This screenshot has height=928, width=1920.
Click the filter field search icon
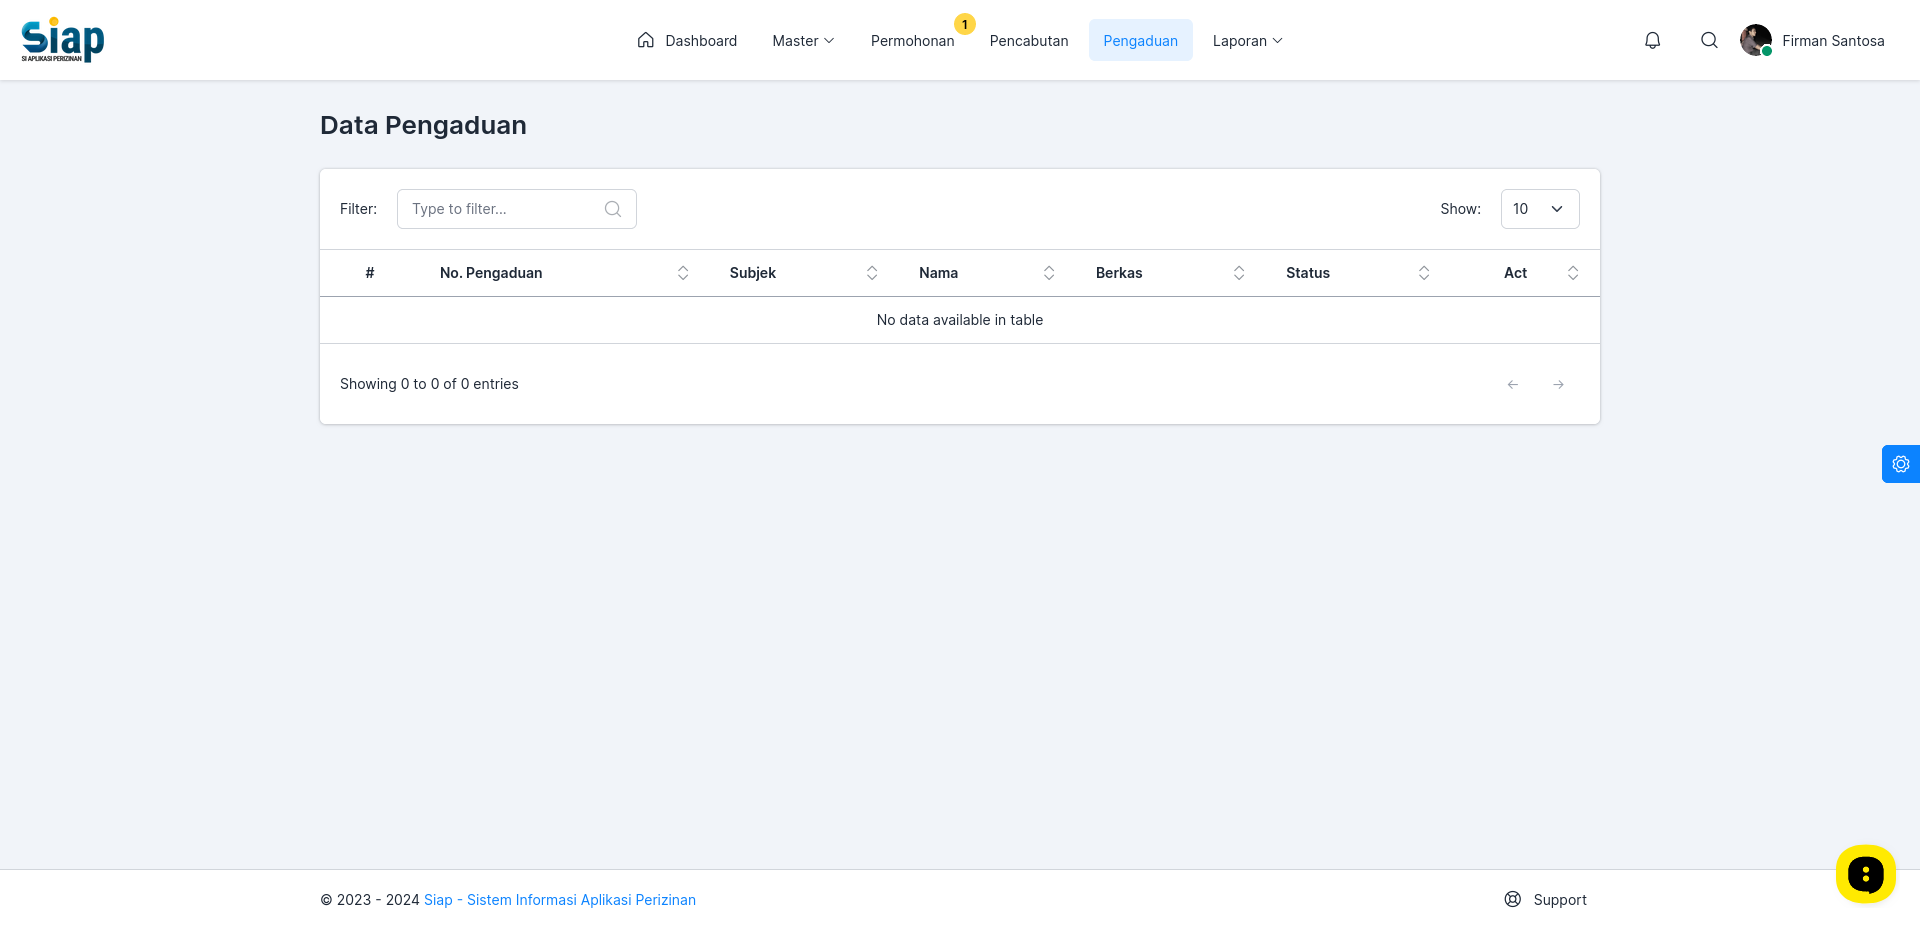pos(613,209)
